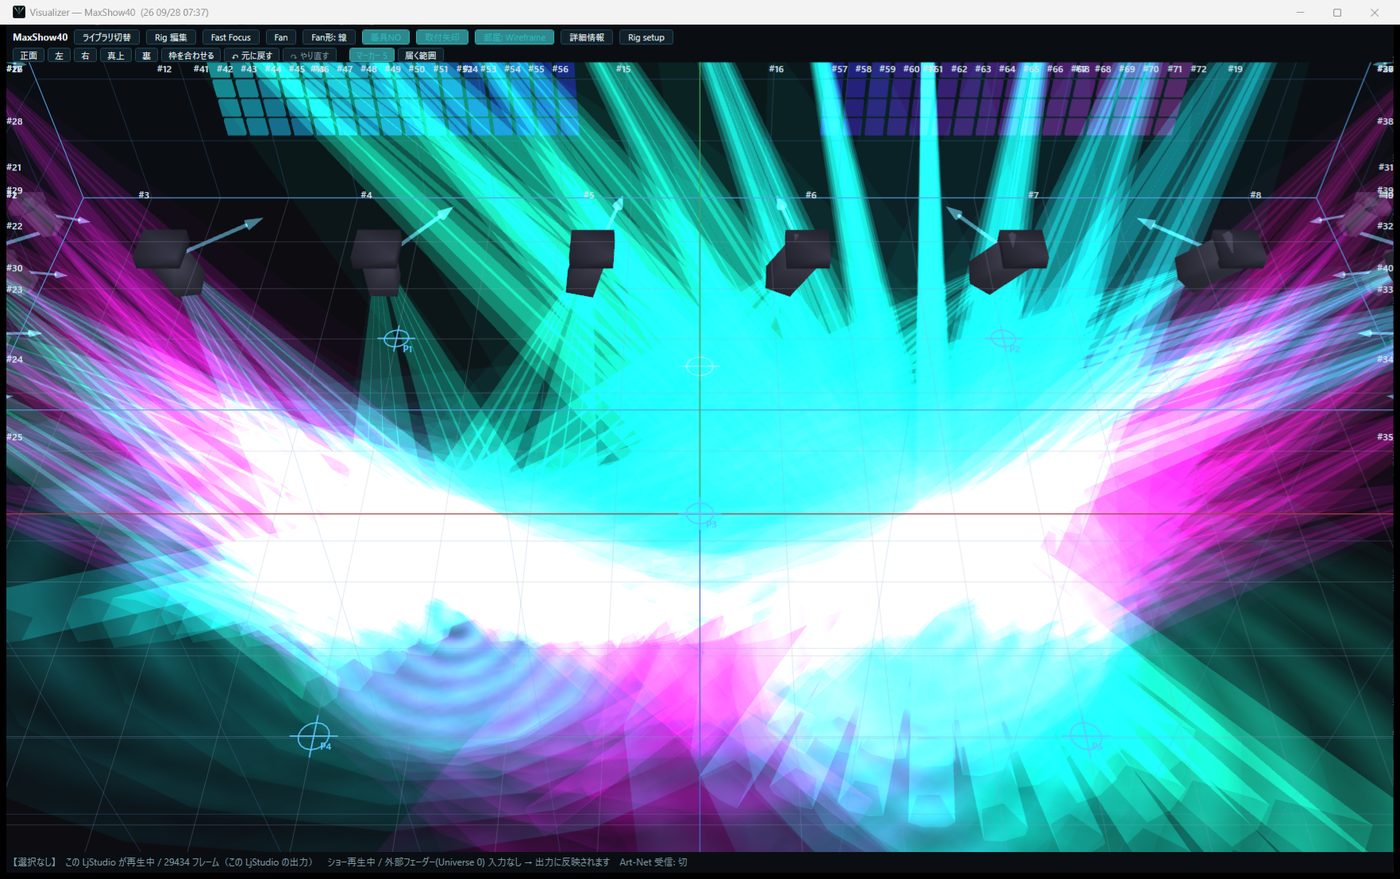Change the Fan形: 線 shape option

click(x=329, y=38)
